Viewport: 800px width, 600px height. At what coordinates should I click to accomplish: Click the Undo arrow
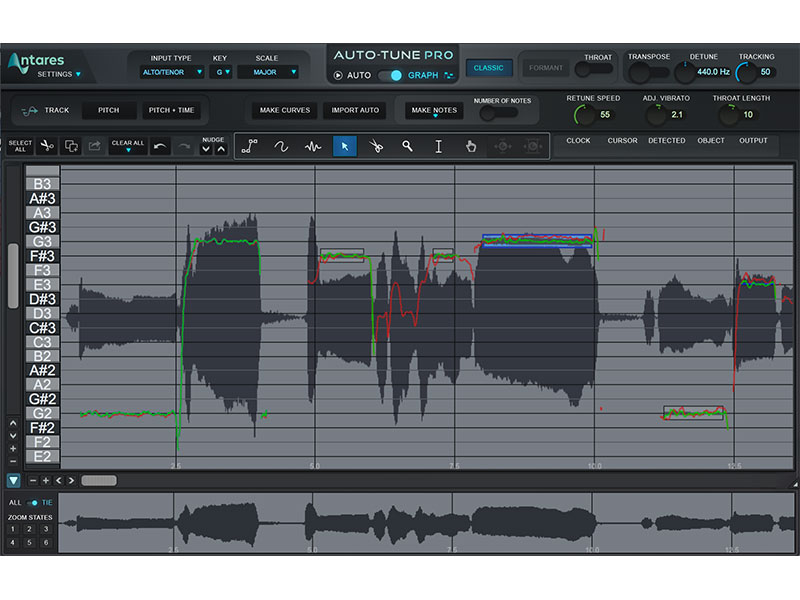[x=160, y=147]
